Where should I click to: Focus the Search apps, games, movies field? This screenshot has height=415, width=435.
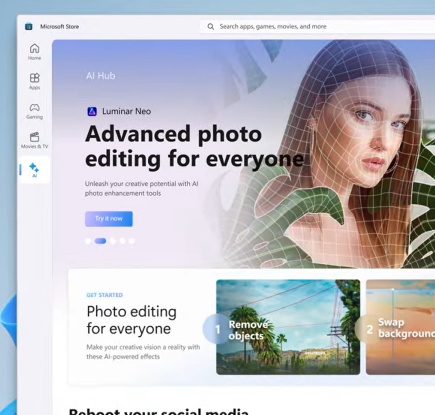(317, 27)
